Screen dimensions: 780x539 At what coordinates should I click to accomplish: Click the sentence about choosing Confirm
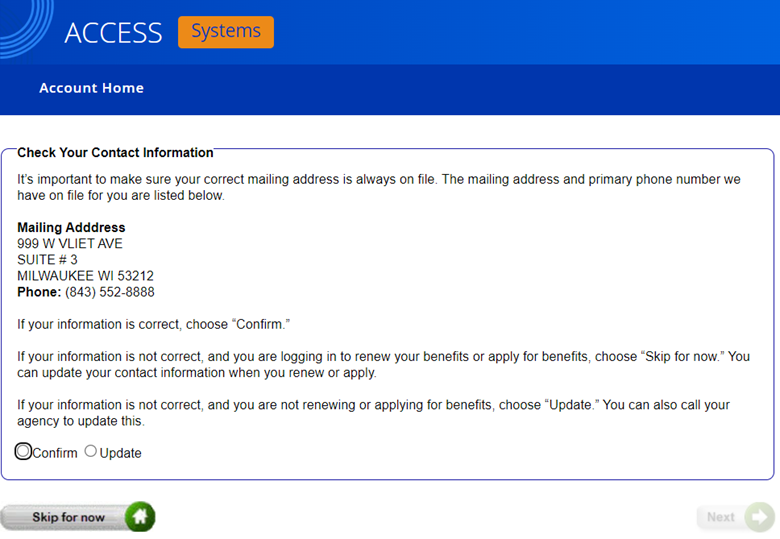click(x=160, y=325)
